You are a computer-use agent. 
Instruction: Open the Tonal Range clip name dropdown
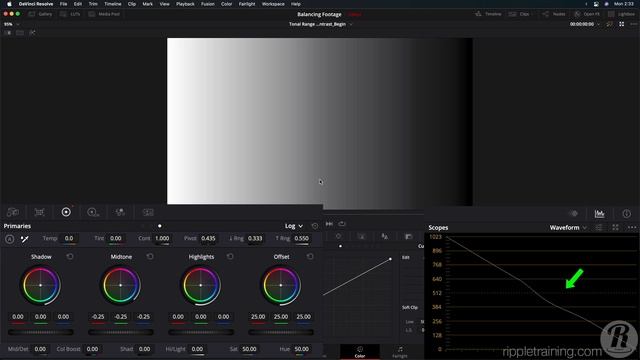click(320, 24)
